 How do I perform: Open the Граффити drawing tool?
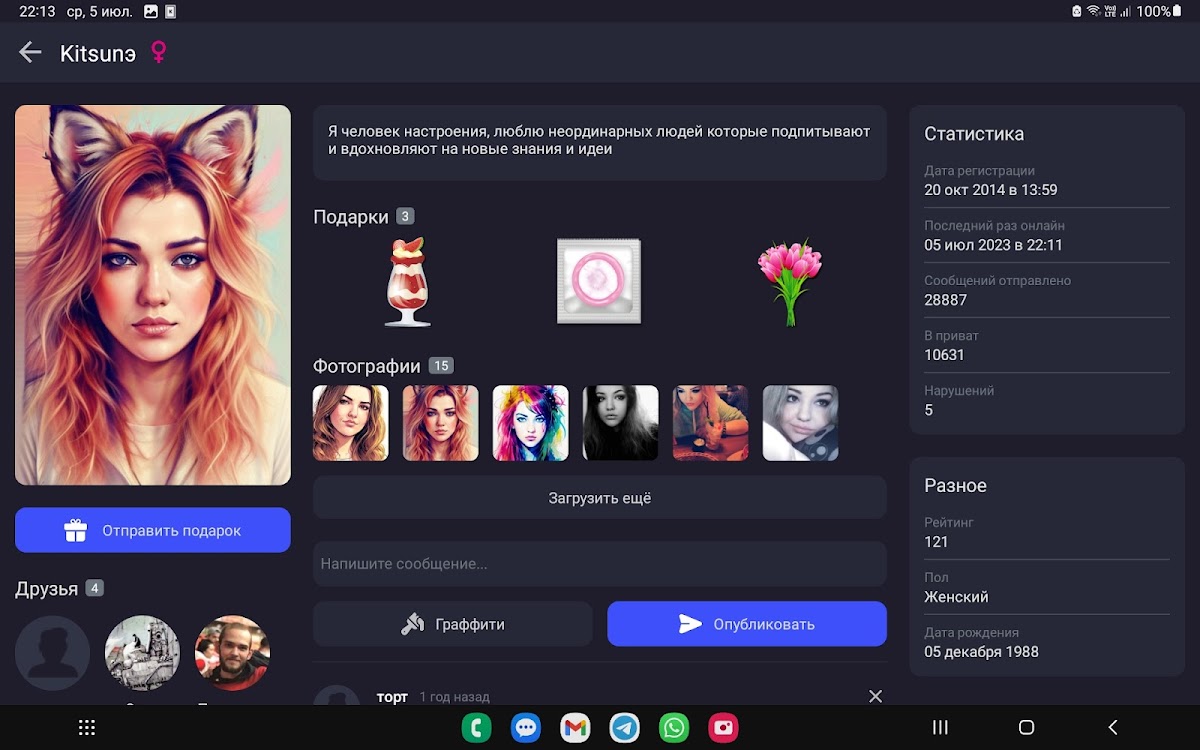coord(453,624)
